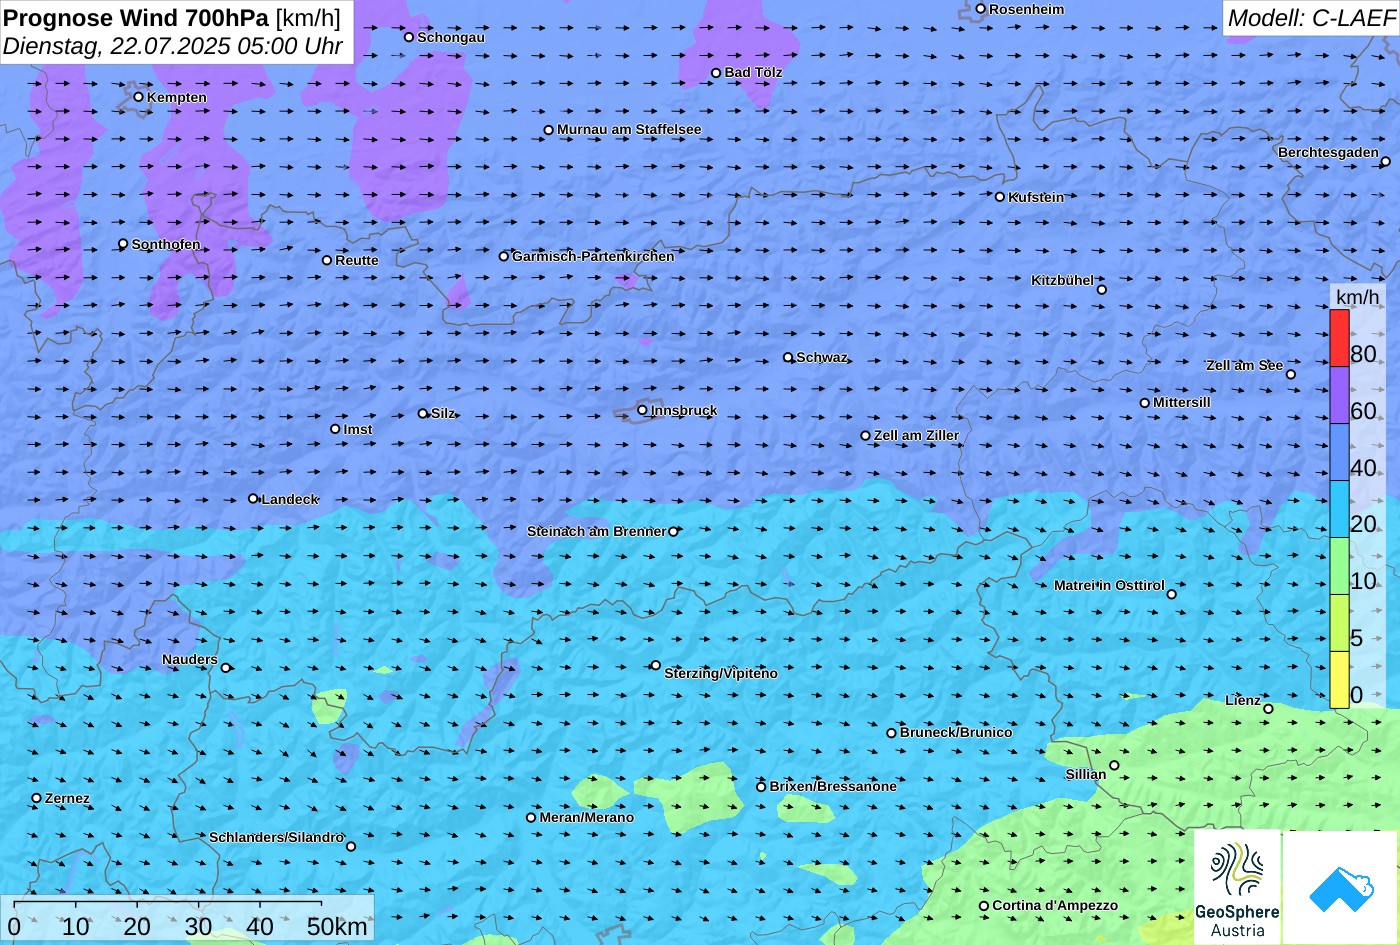Click the Sterzing/Vipiteno marker

click(x=656, y=665)
